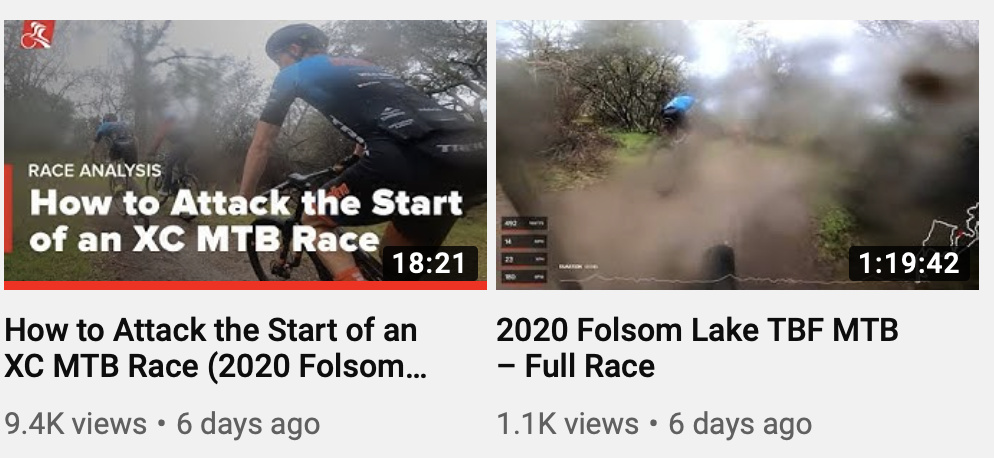Open the Full Race muddy lens thumbnail

click(737, 155)
